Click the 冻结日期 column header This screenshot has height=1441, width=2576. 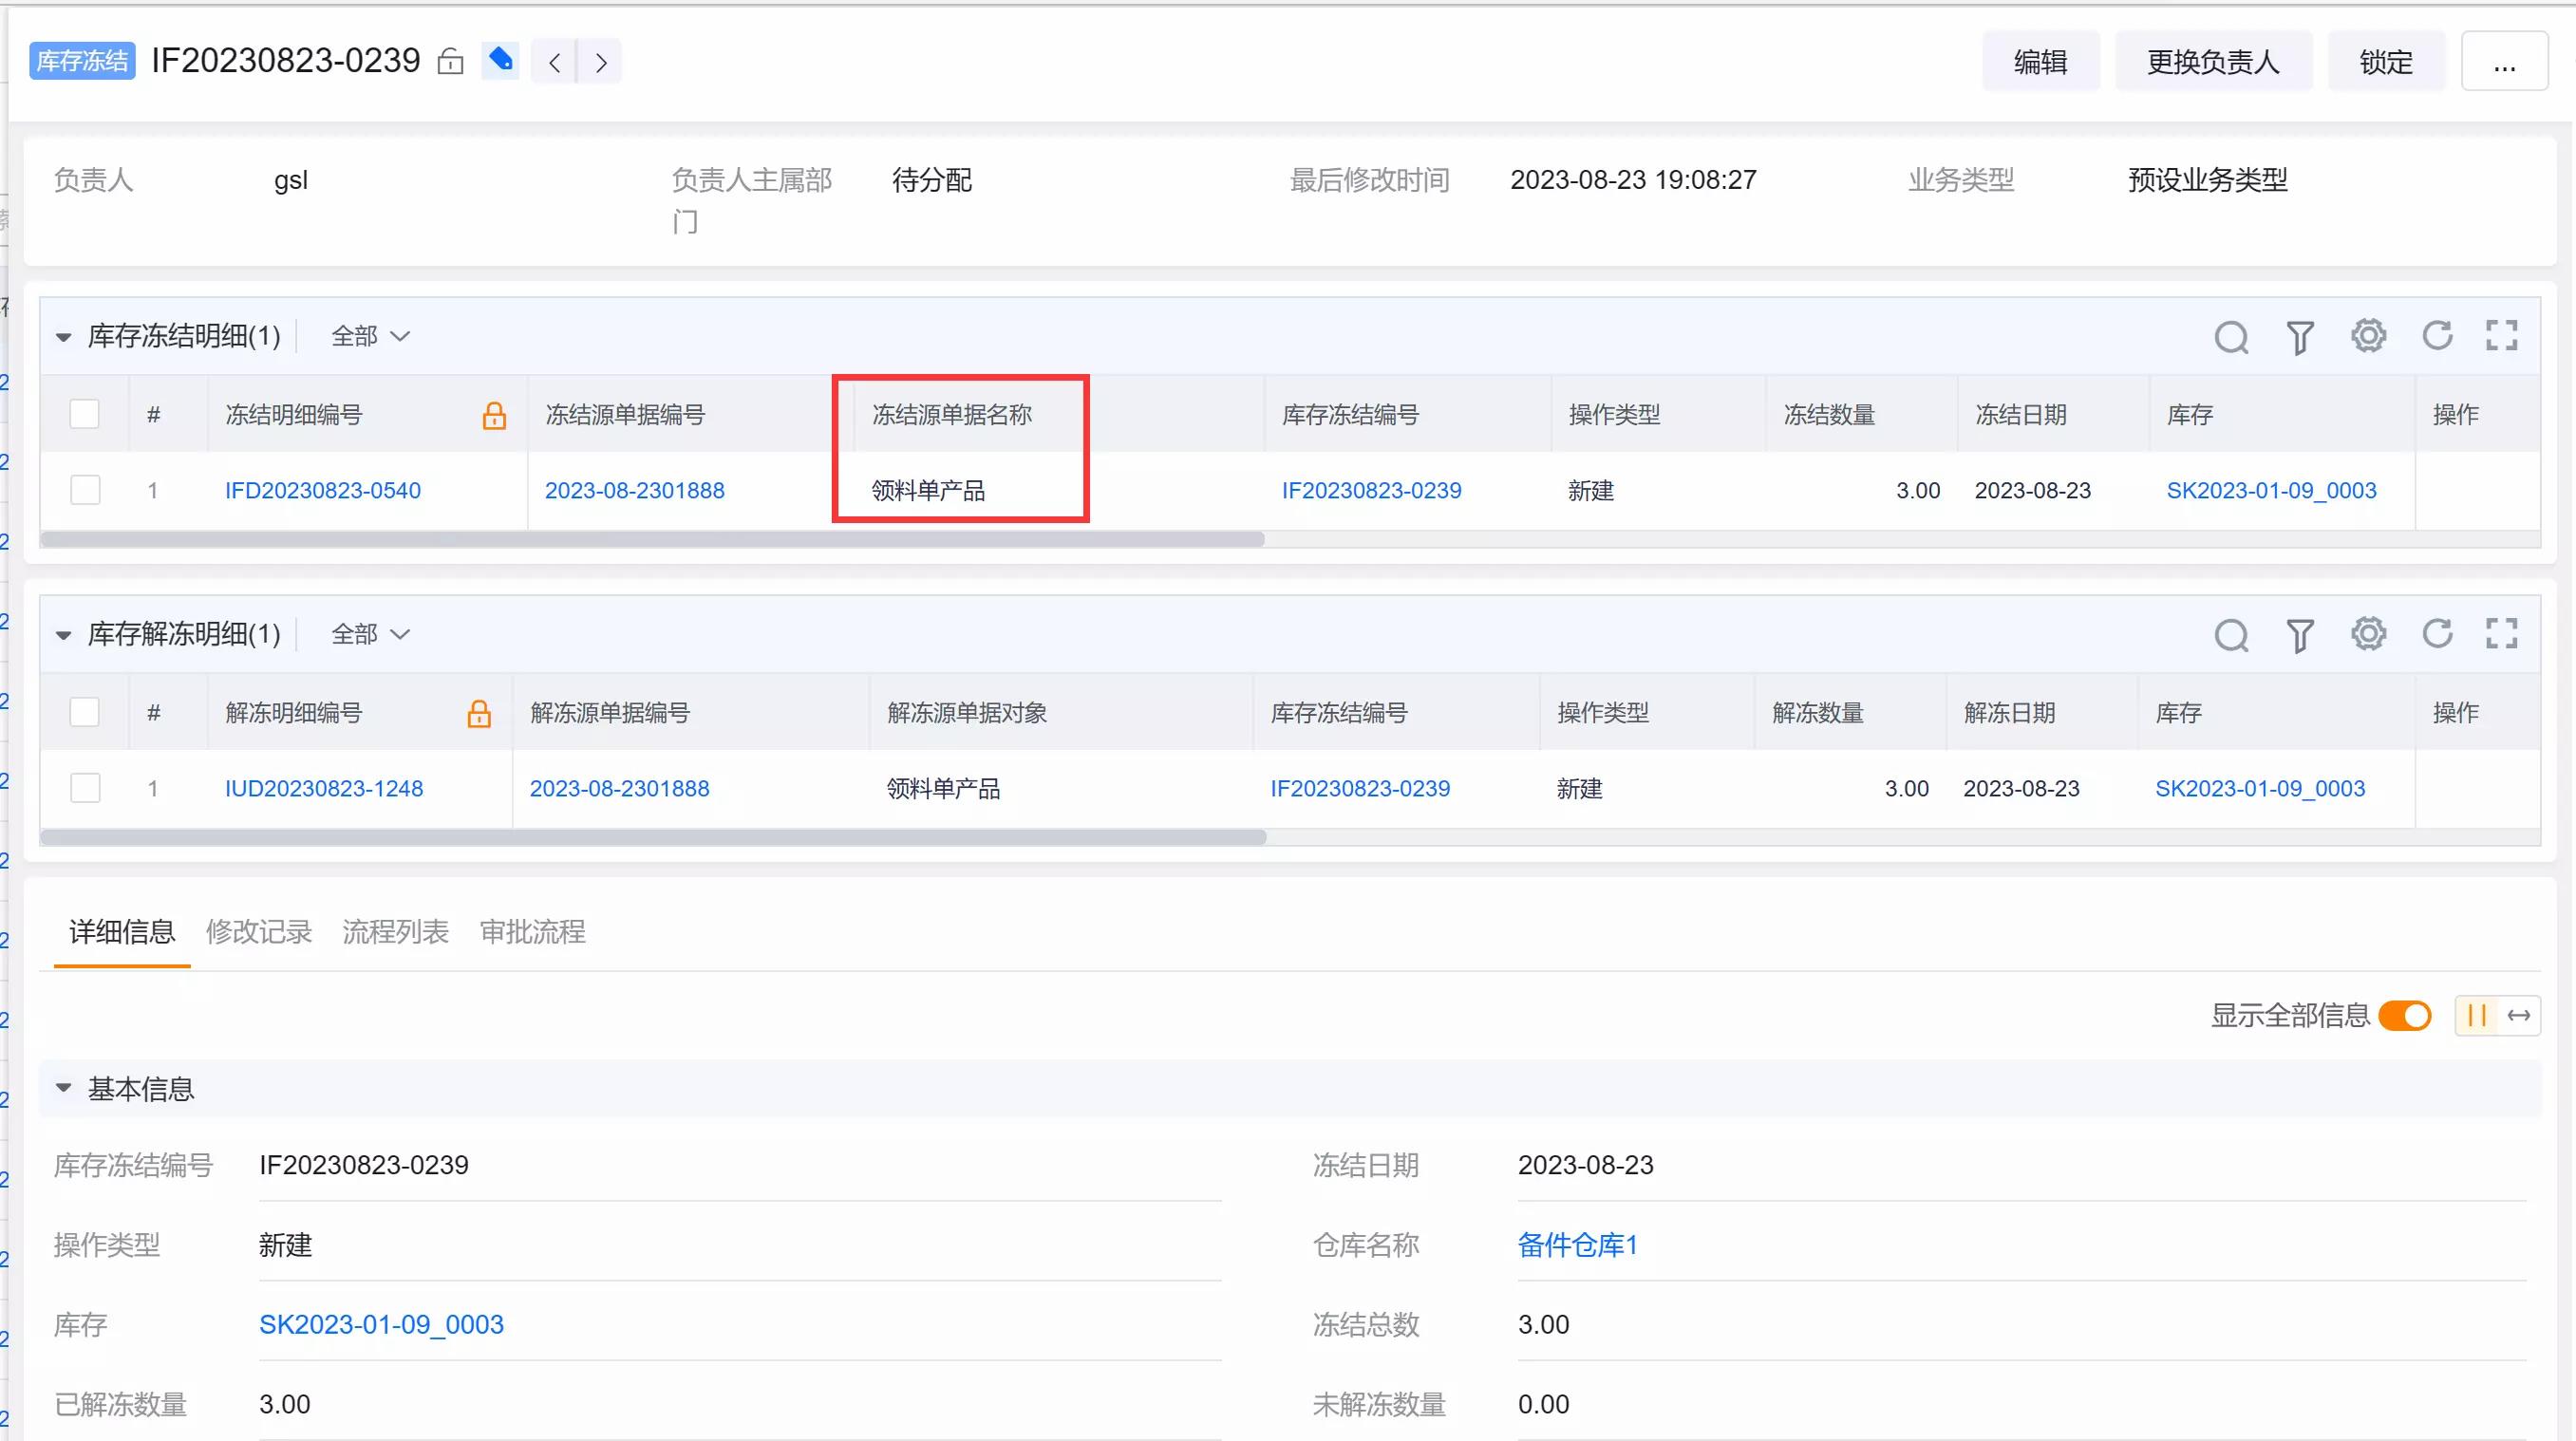click(2020, 414)
